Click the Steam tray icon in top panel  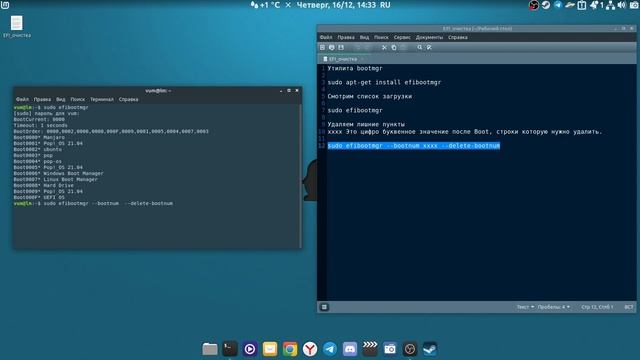click(x=546, y=5)
